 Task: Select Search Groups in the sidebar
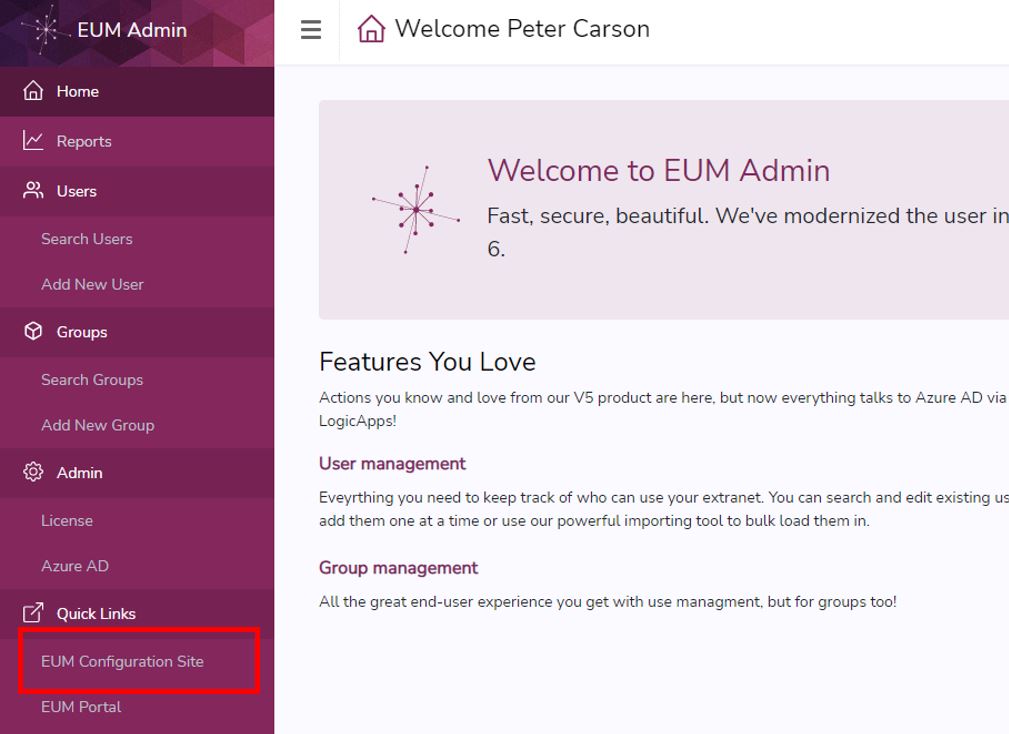point(92,380)
